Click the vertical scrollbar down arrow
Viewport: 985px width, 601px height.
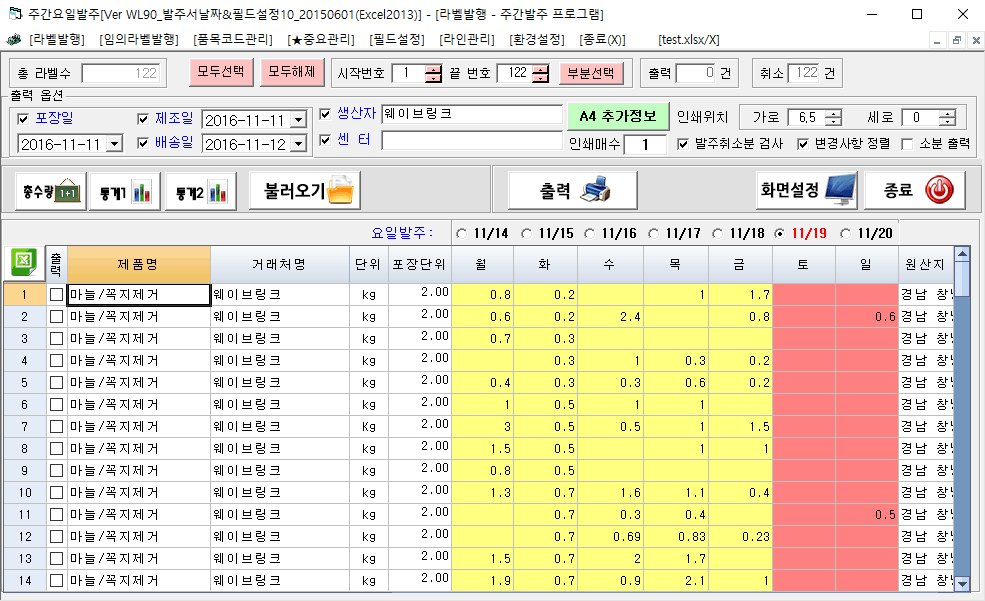(962, 584)
